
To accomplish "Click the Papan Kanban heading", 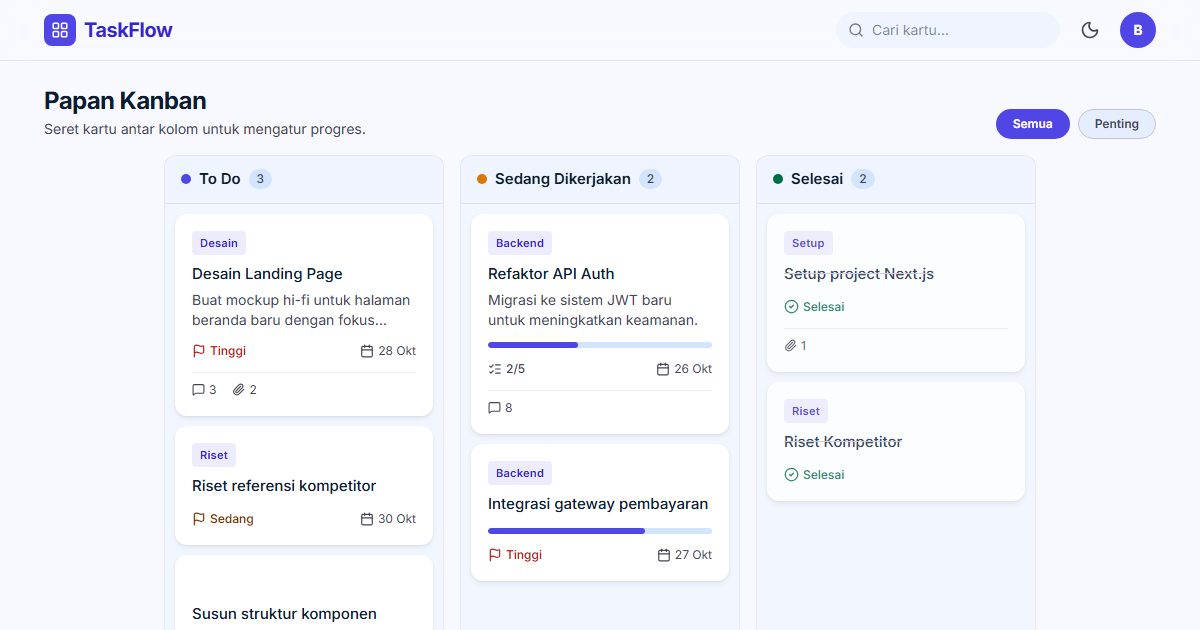I will click(125, 100).
